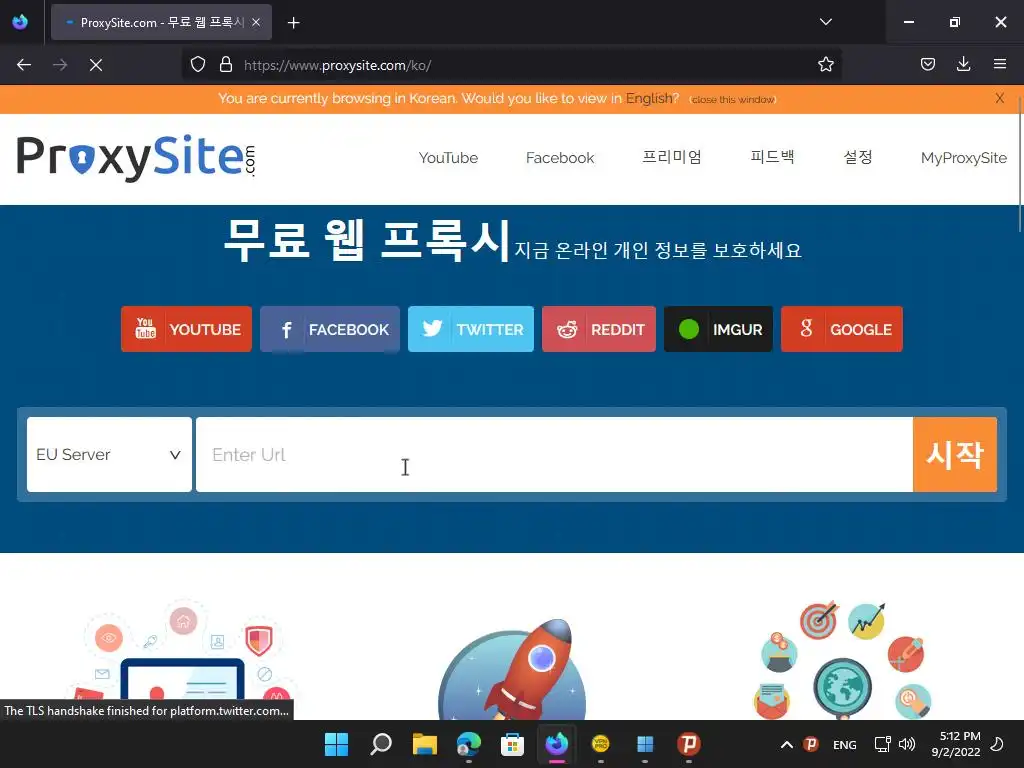1024x768 pixels.
Task: Open the browser hamburger menu
Action: [x=999, y=64]
